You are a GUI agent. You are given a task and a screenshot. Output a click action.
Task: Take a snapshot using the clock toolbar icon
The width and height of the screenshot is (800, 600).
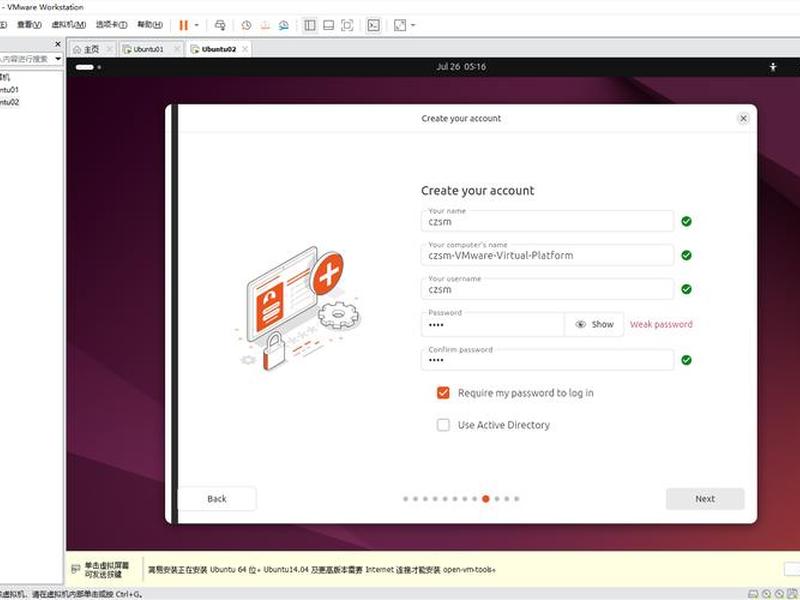coord(246,25)
